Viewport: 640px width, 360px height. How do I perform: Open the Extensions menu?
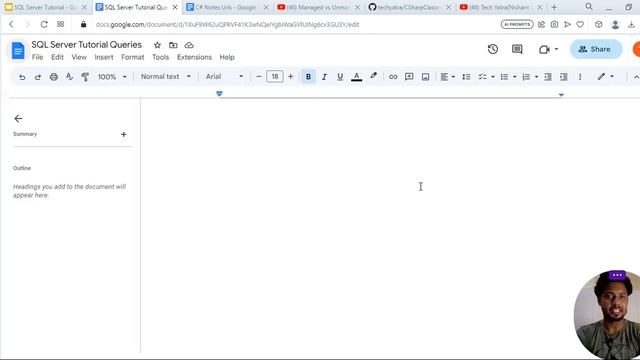(x=194, y=57)
